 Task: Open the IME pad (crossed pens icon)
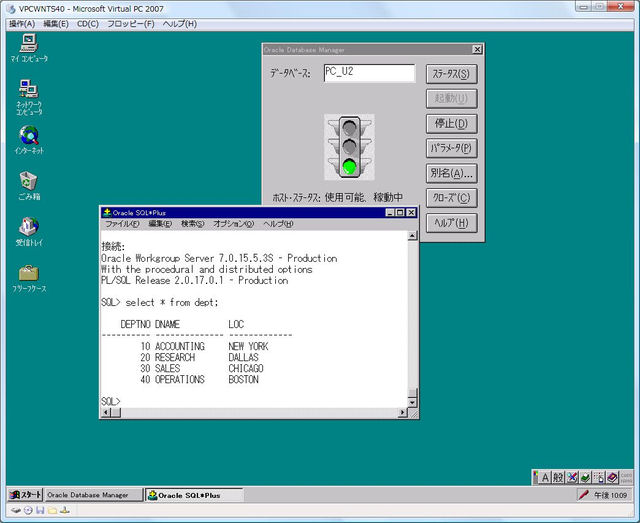pos(572,477)
